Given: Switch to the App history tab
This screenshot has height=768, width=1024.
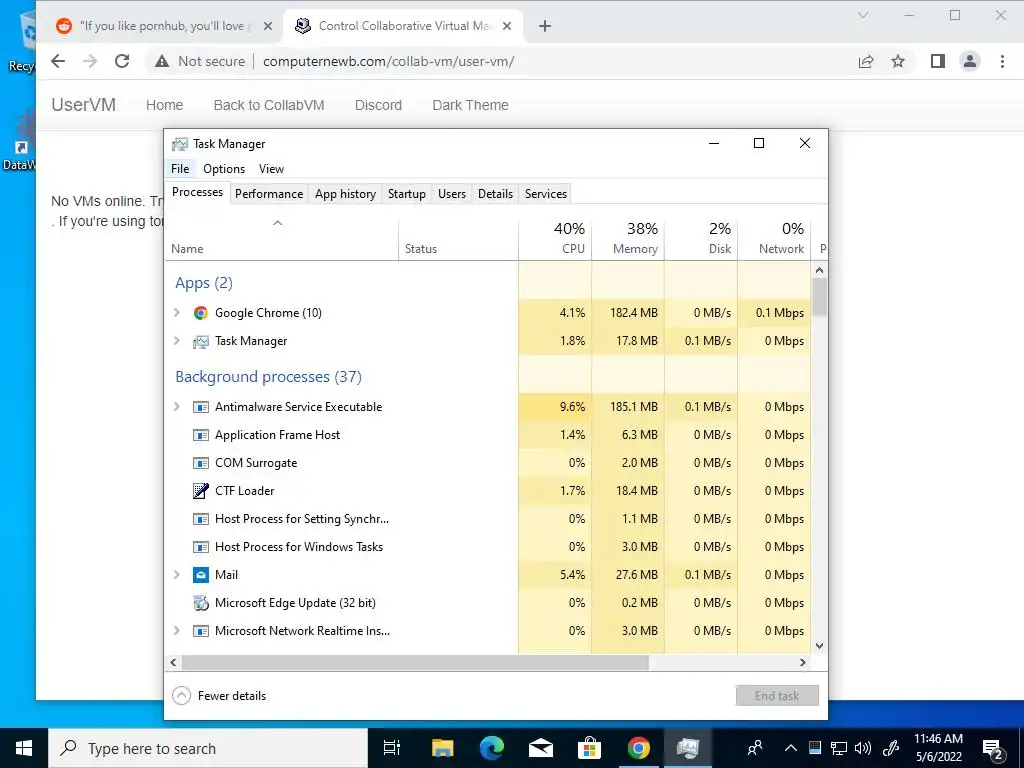Looking at the screenshot, I should pyautogui.click(x=345, y=194).
